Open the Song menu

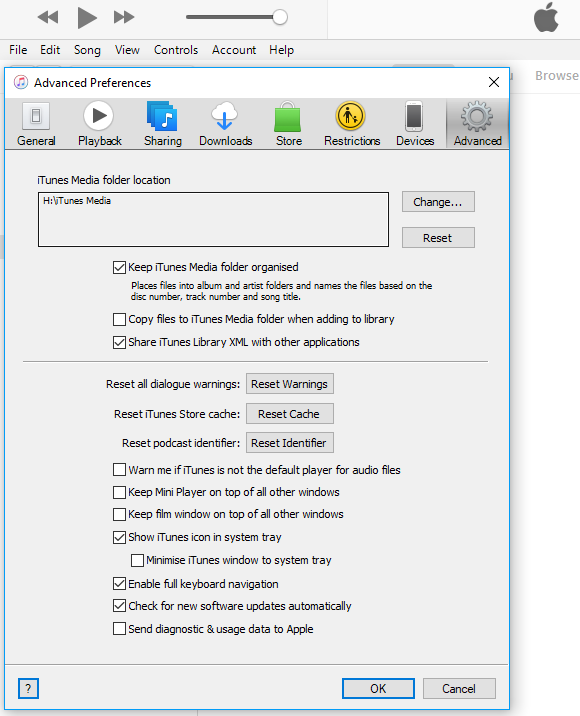point(87,50)
